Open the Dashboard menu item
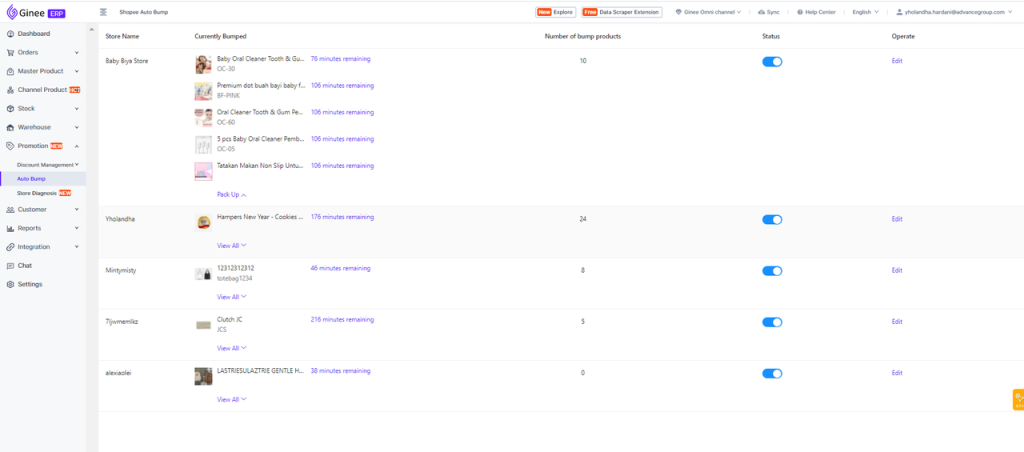This screenshot has width=1024, height=452. pos(43,34)
